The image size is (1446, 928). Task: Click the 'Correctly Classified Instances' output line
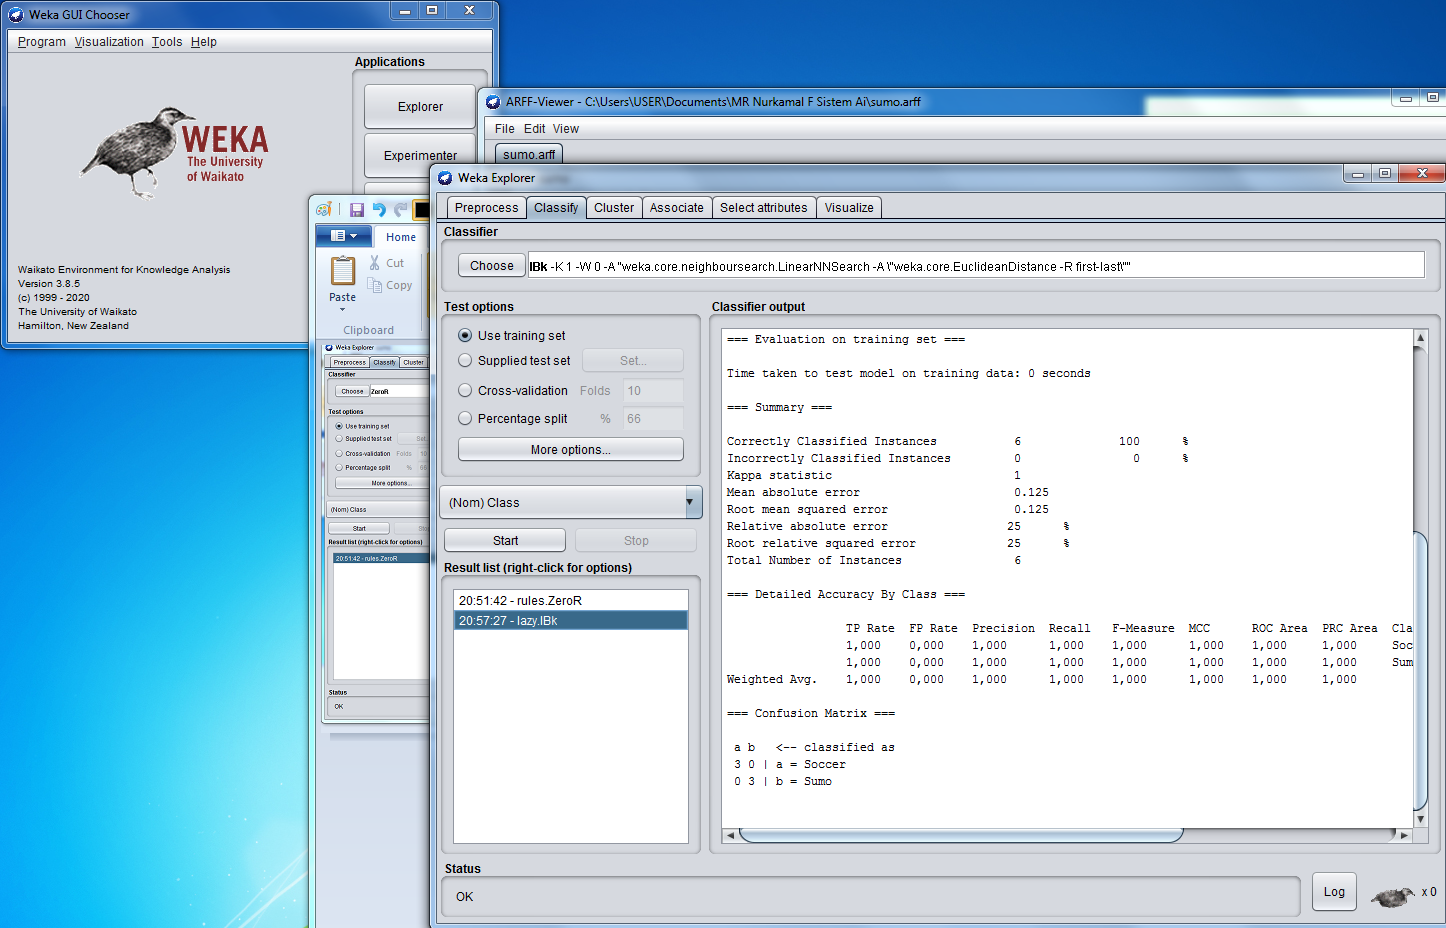click(957, 441)
